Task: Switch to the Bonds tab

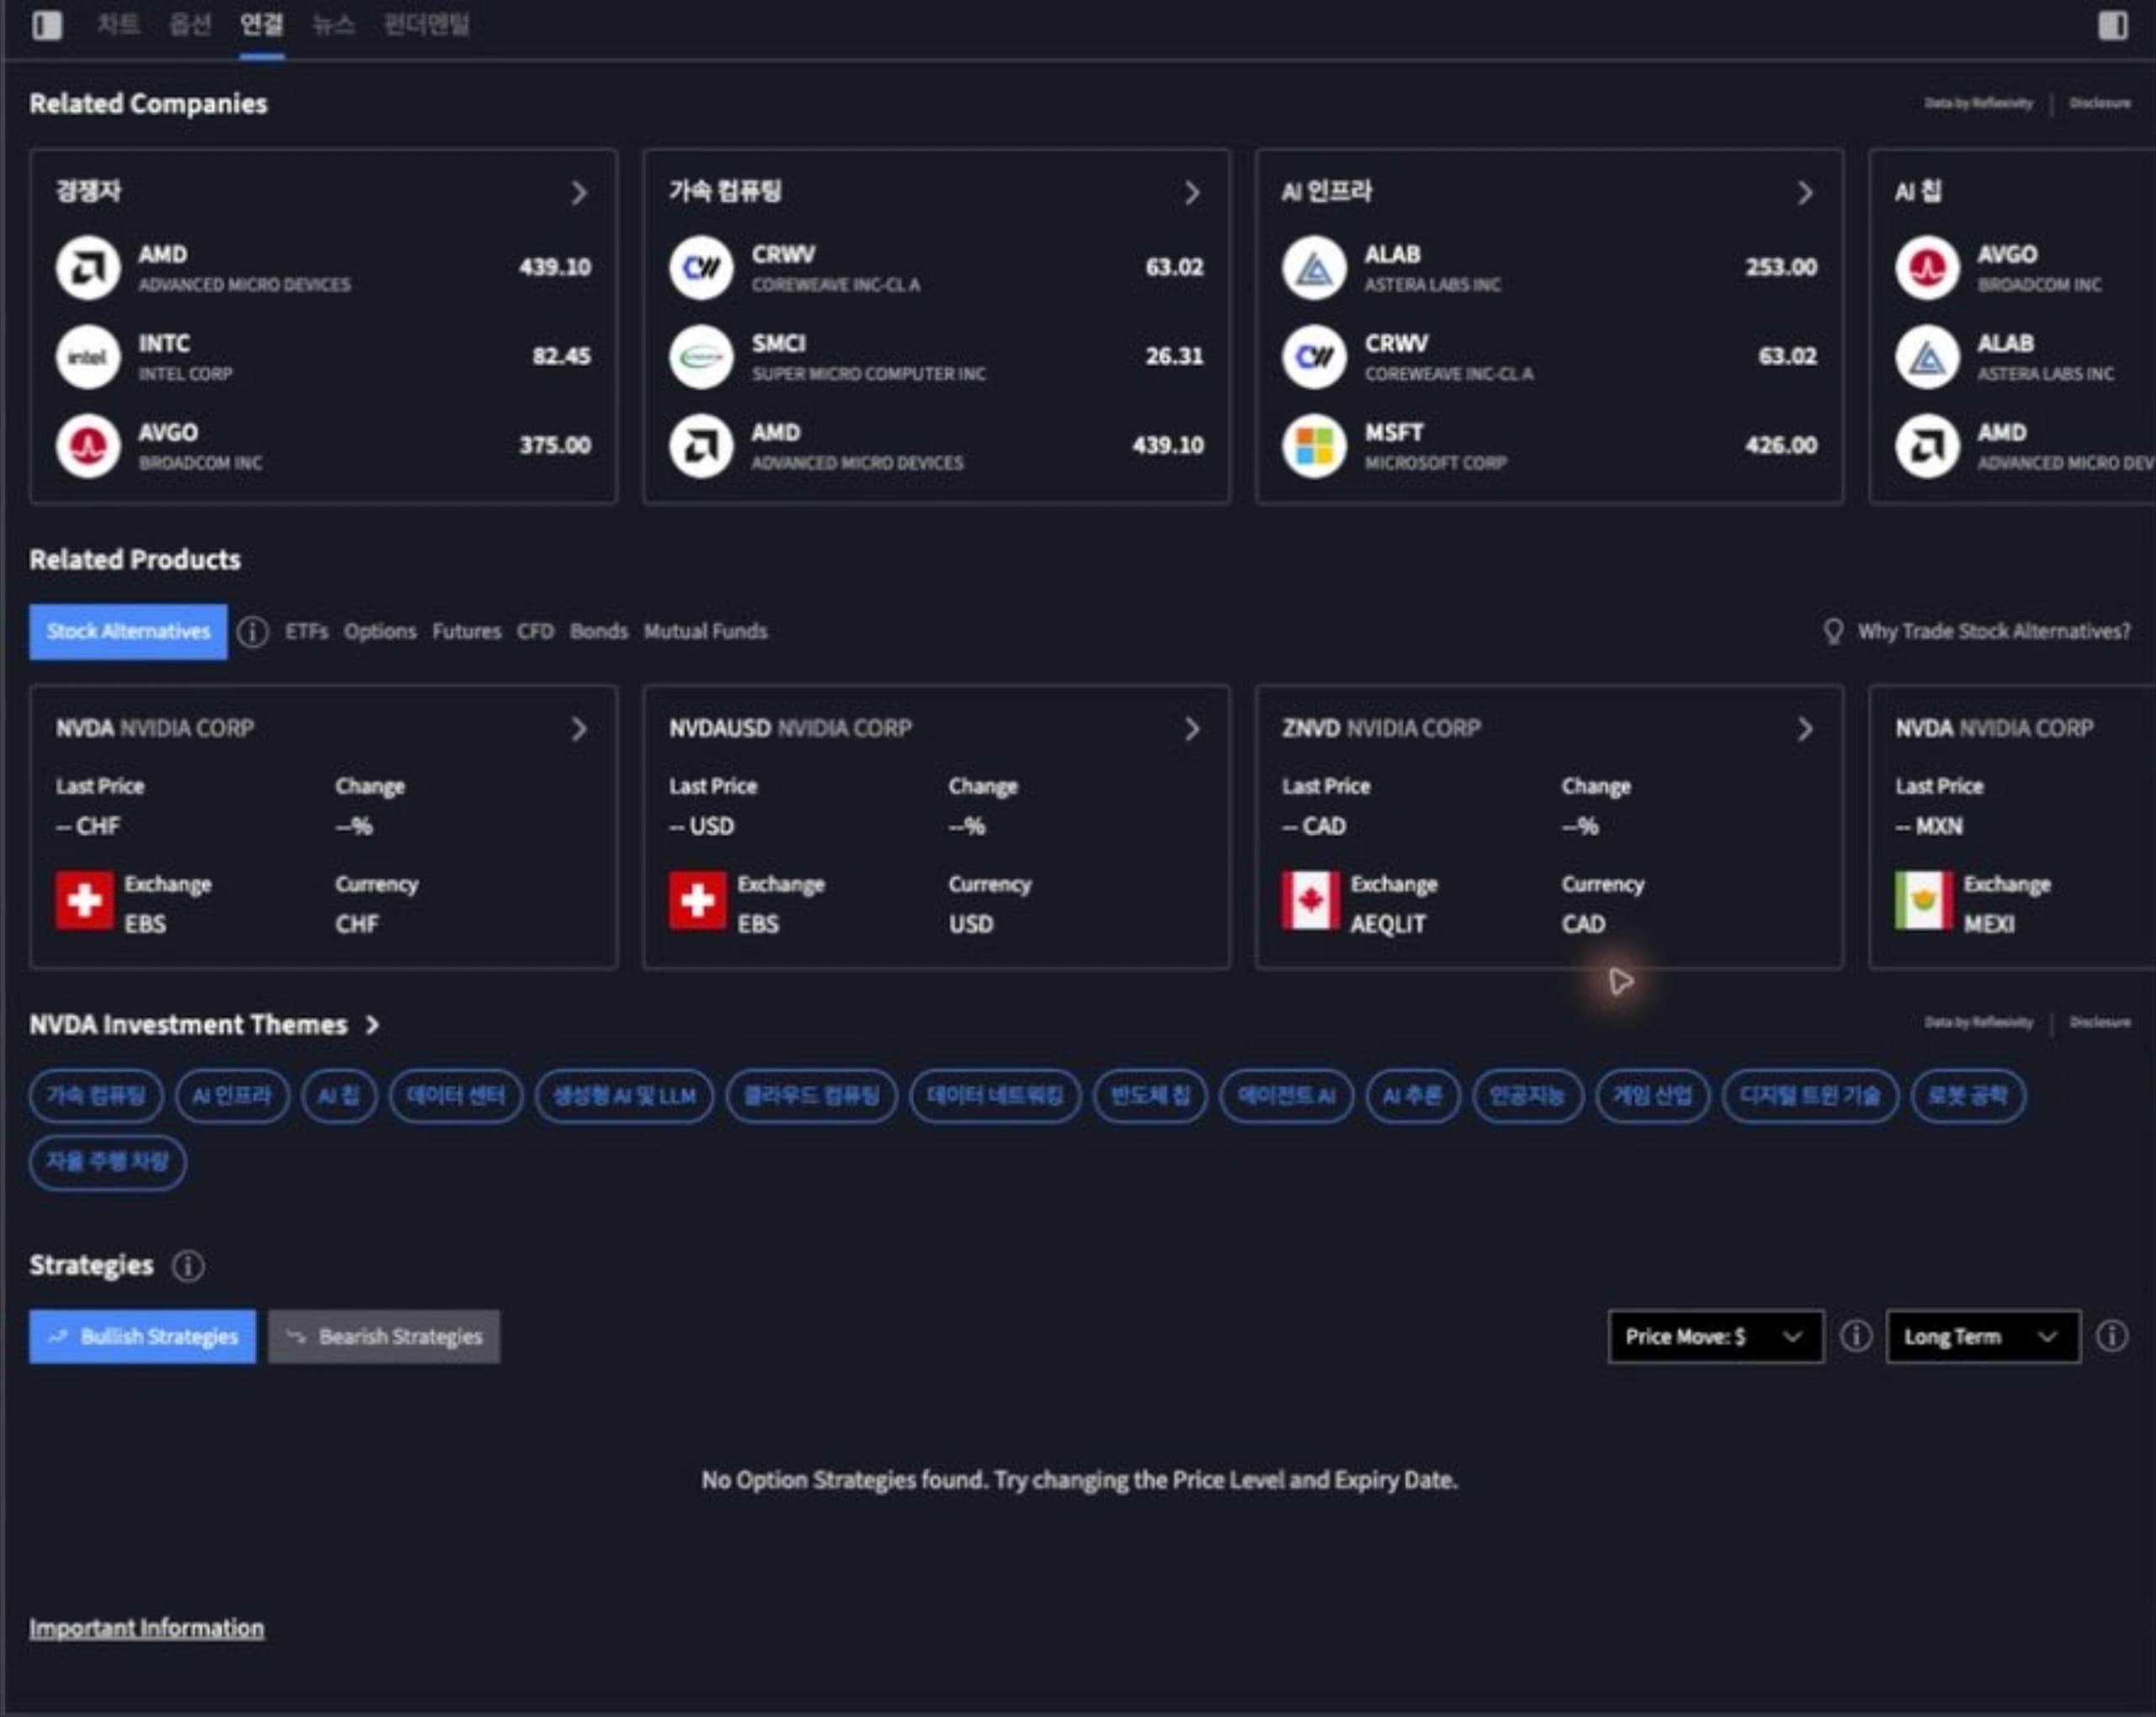Action: pos(599,632)
